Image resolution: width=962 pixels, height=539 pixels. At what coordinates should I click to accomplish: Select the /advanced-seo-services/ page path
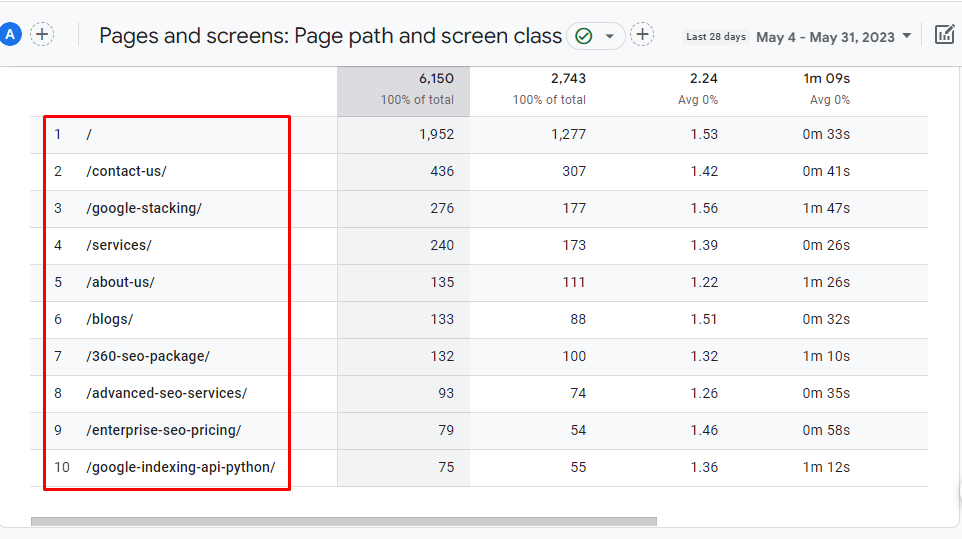167,393
